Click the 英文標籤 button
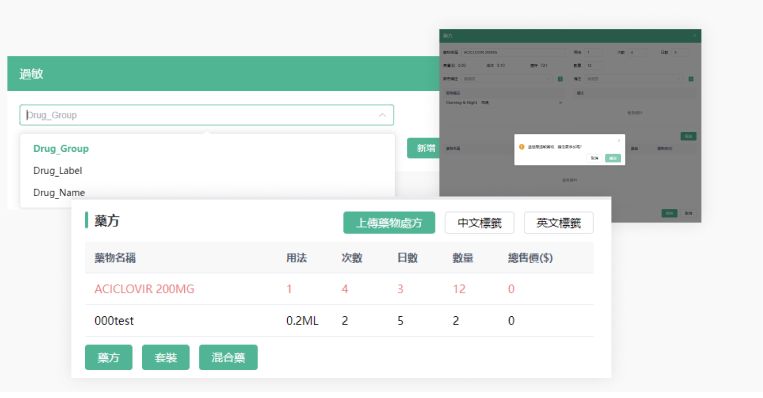Viewport: 763px width, 398px height. (x=559, y=223)
